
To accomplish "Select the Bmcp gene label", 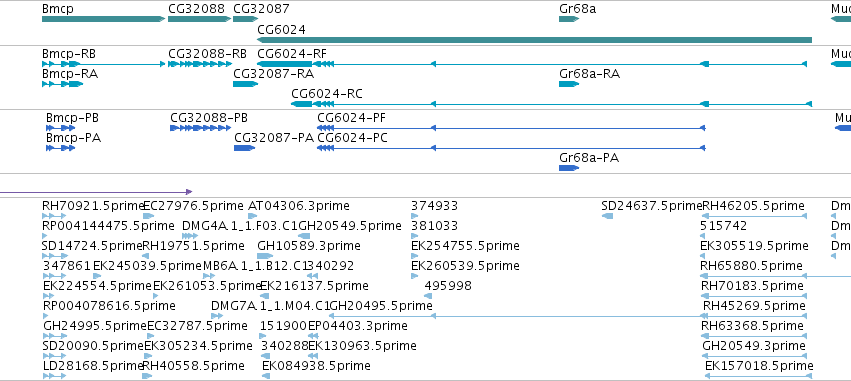I will 58,9.
